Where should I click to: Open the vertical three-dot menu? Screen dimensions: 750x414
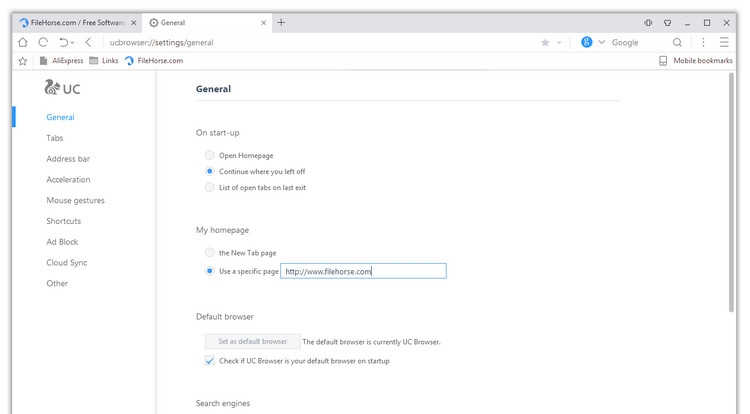coord(703,42)
